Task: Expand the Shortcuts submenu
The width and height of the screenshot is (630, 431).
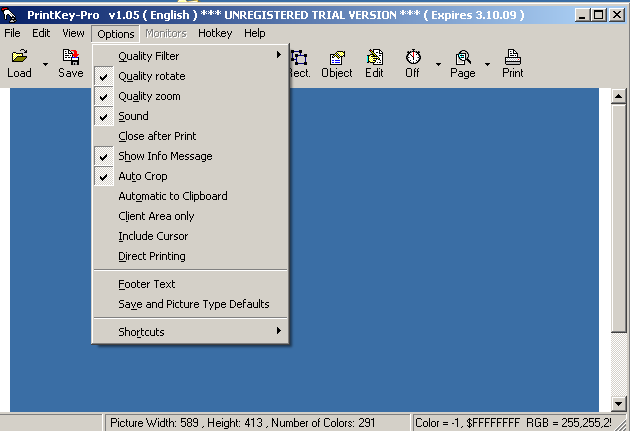Action: tap(190, 332)
